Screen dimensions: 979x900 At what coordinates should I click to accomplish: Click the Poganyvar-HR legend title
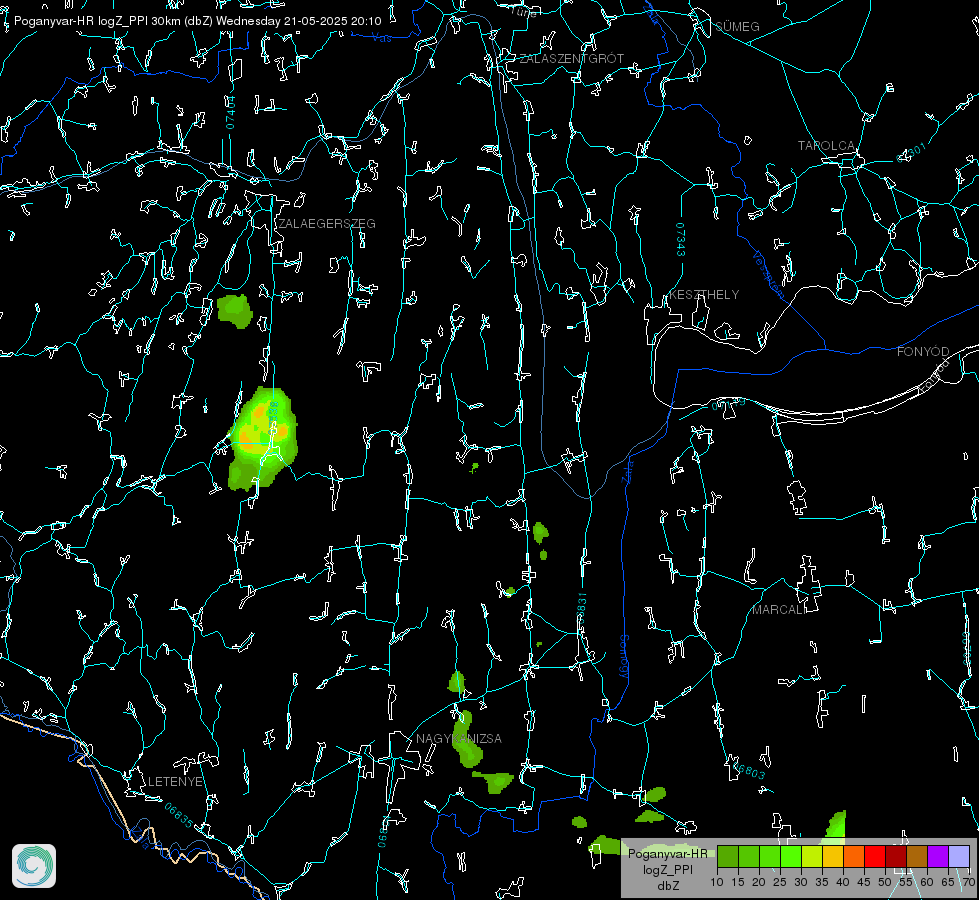point(667,854)
